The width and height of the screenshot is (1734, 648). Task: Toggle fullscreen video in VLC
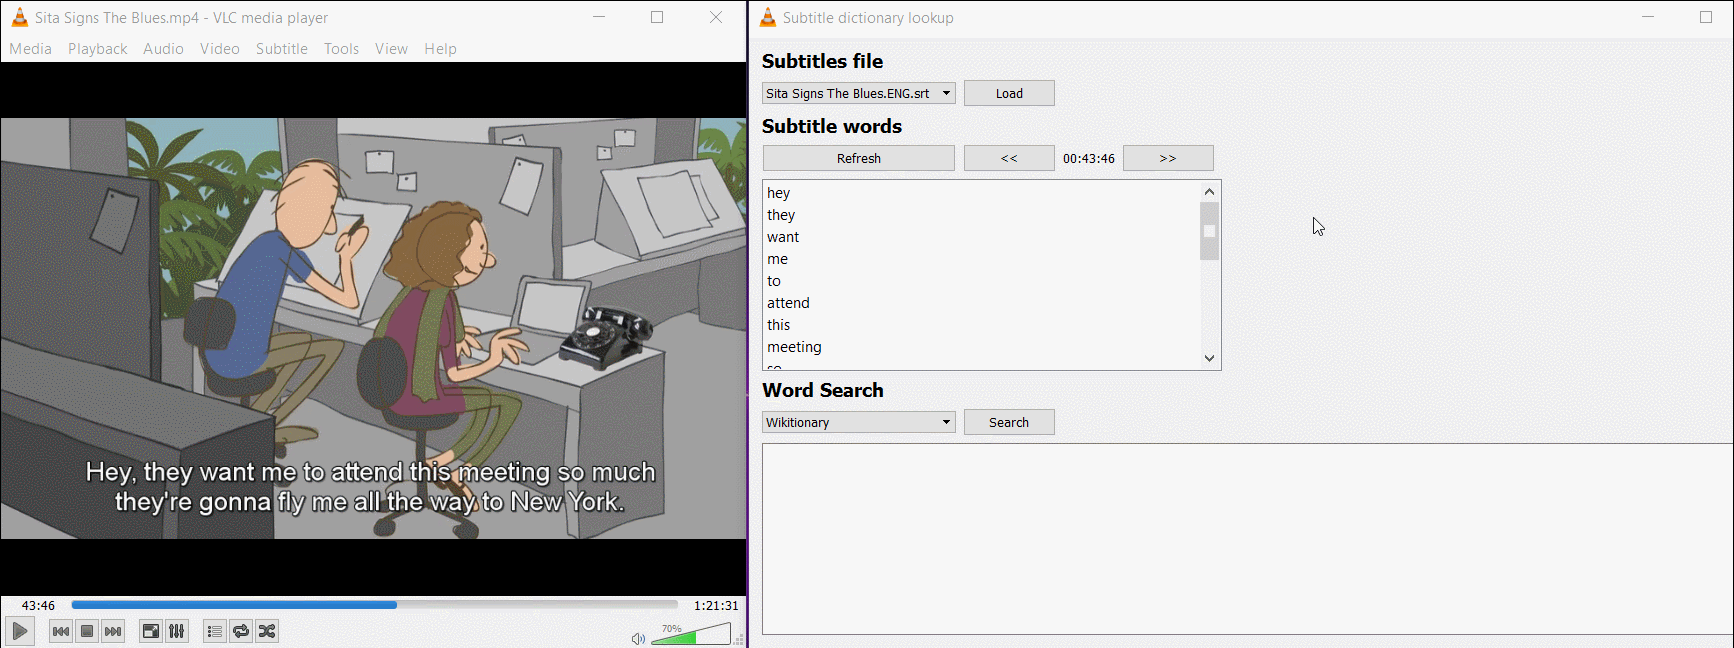tap(151, 631)
